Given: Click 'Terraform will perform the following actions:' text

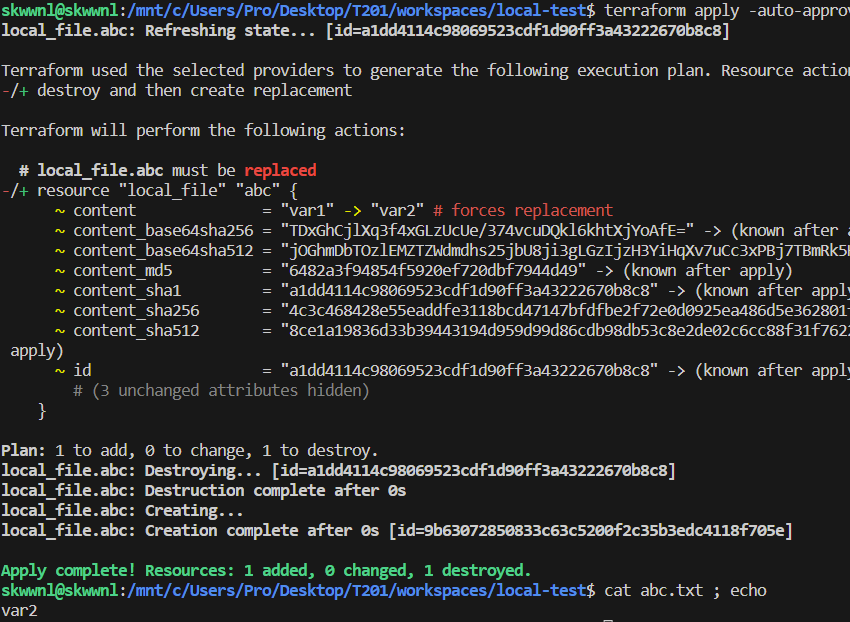Looking at the screenshot, I should coord(203,131).
